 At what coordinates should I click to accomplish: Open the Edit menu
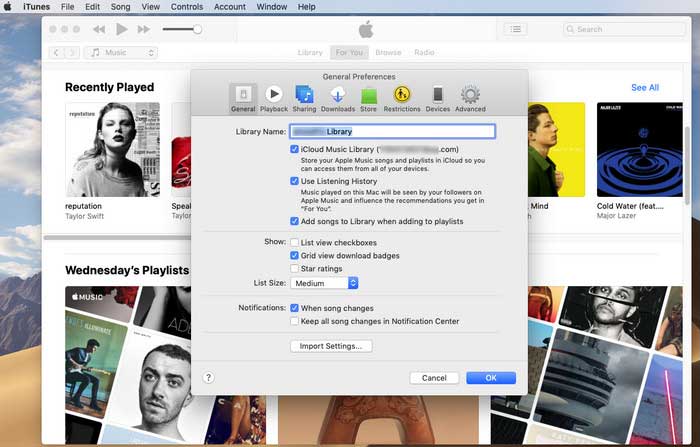pyautogui.click(x=92, y=7)
